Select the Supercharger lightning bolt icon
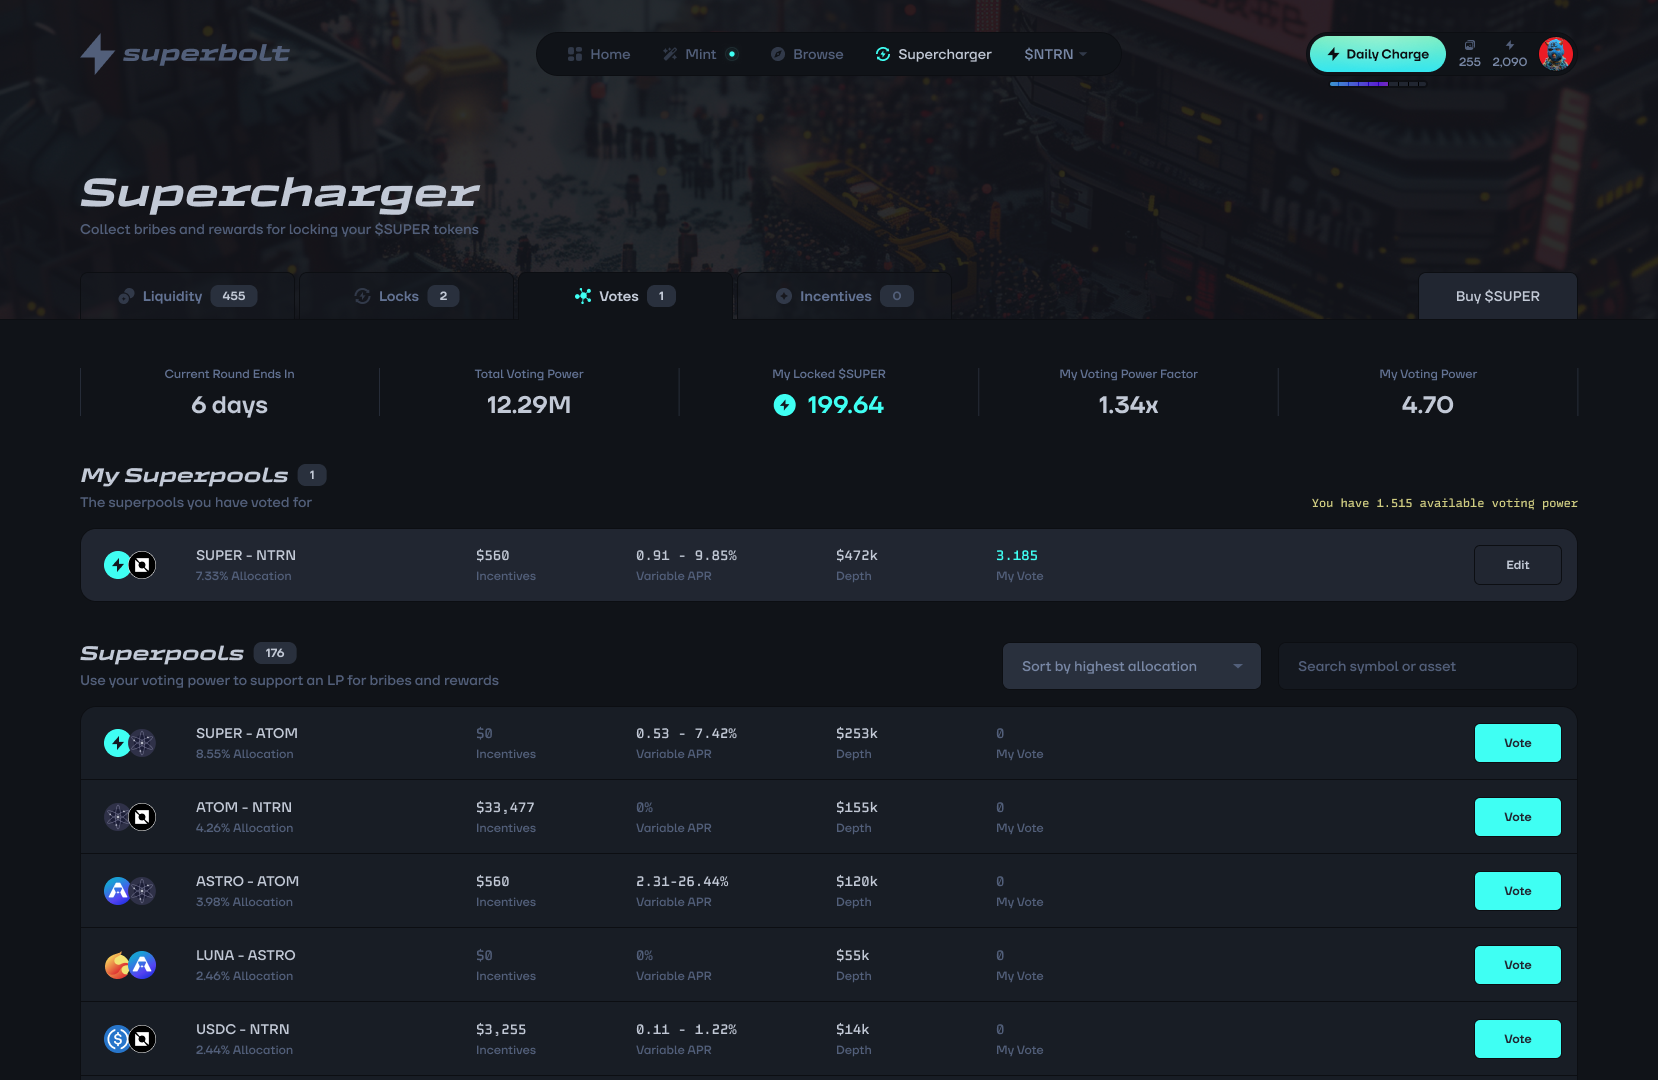The width and height of the screenshot is (1658, 1080). [882, 54]
